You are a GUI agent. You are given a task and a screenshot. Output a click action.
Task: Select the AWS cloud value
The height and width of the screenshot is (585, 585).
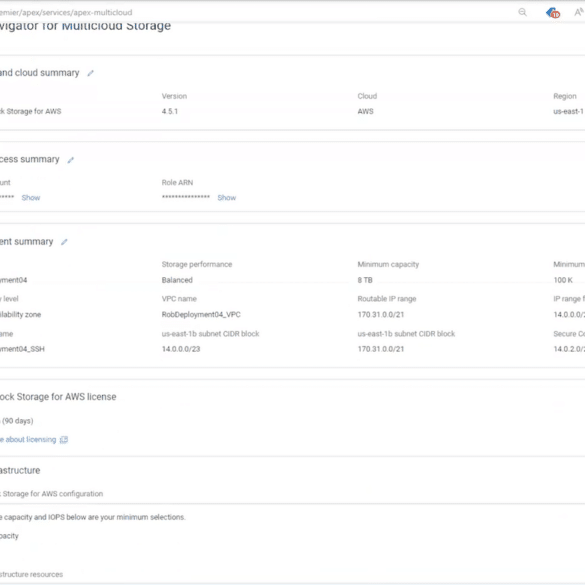(365, 112)
